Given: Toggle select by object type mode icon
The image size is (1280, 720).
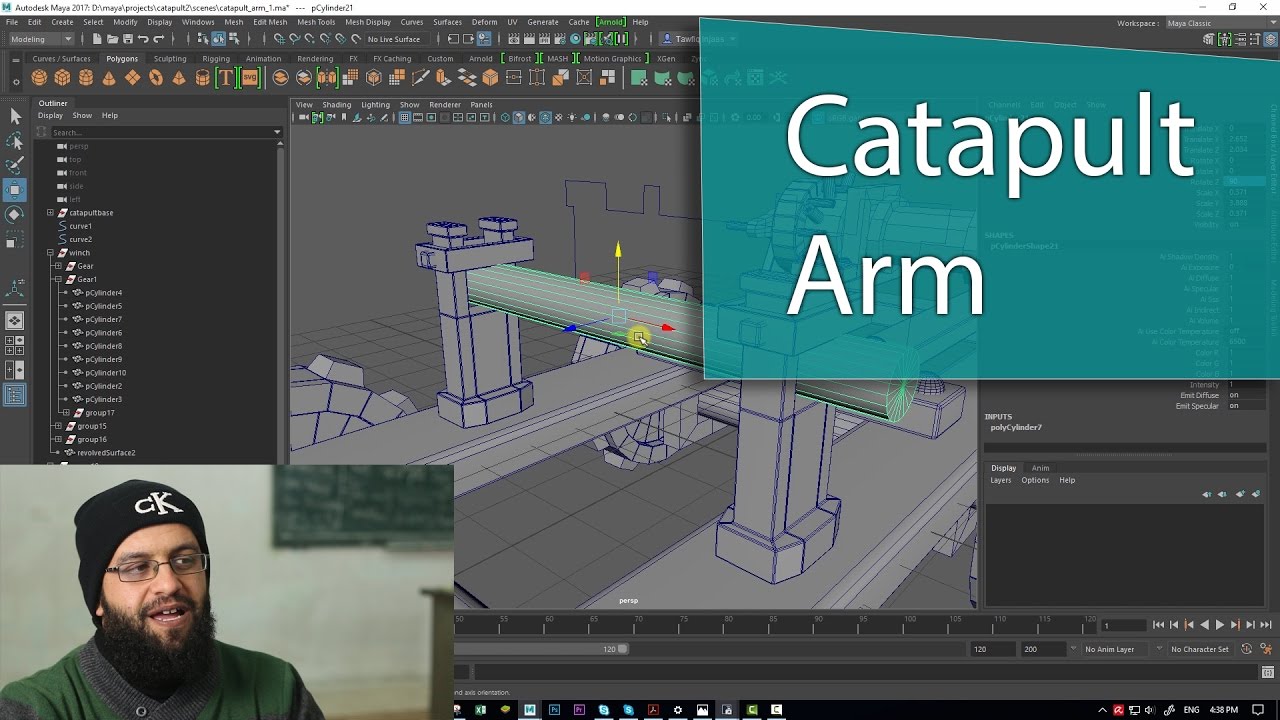Looking at the screenshot, I should 218,39.
